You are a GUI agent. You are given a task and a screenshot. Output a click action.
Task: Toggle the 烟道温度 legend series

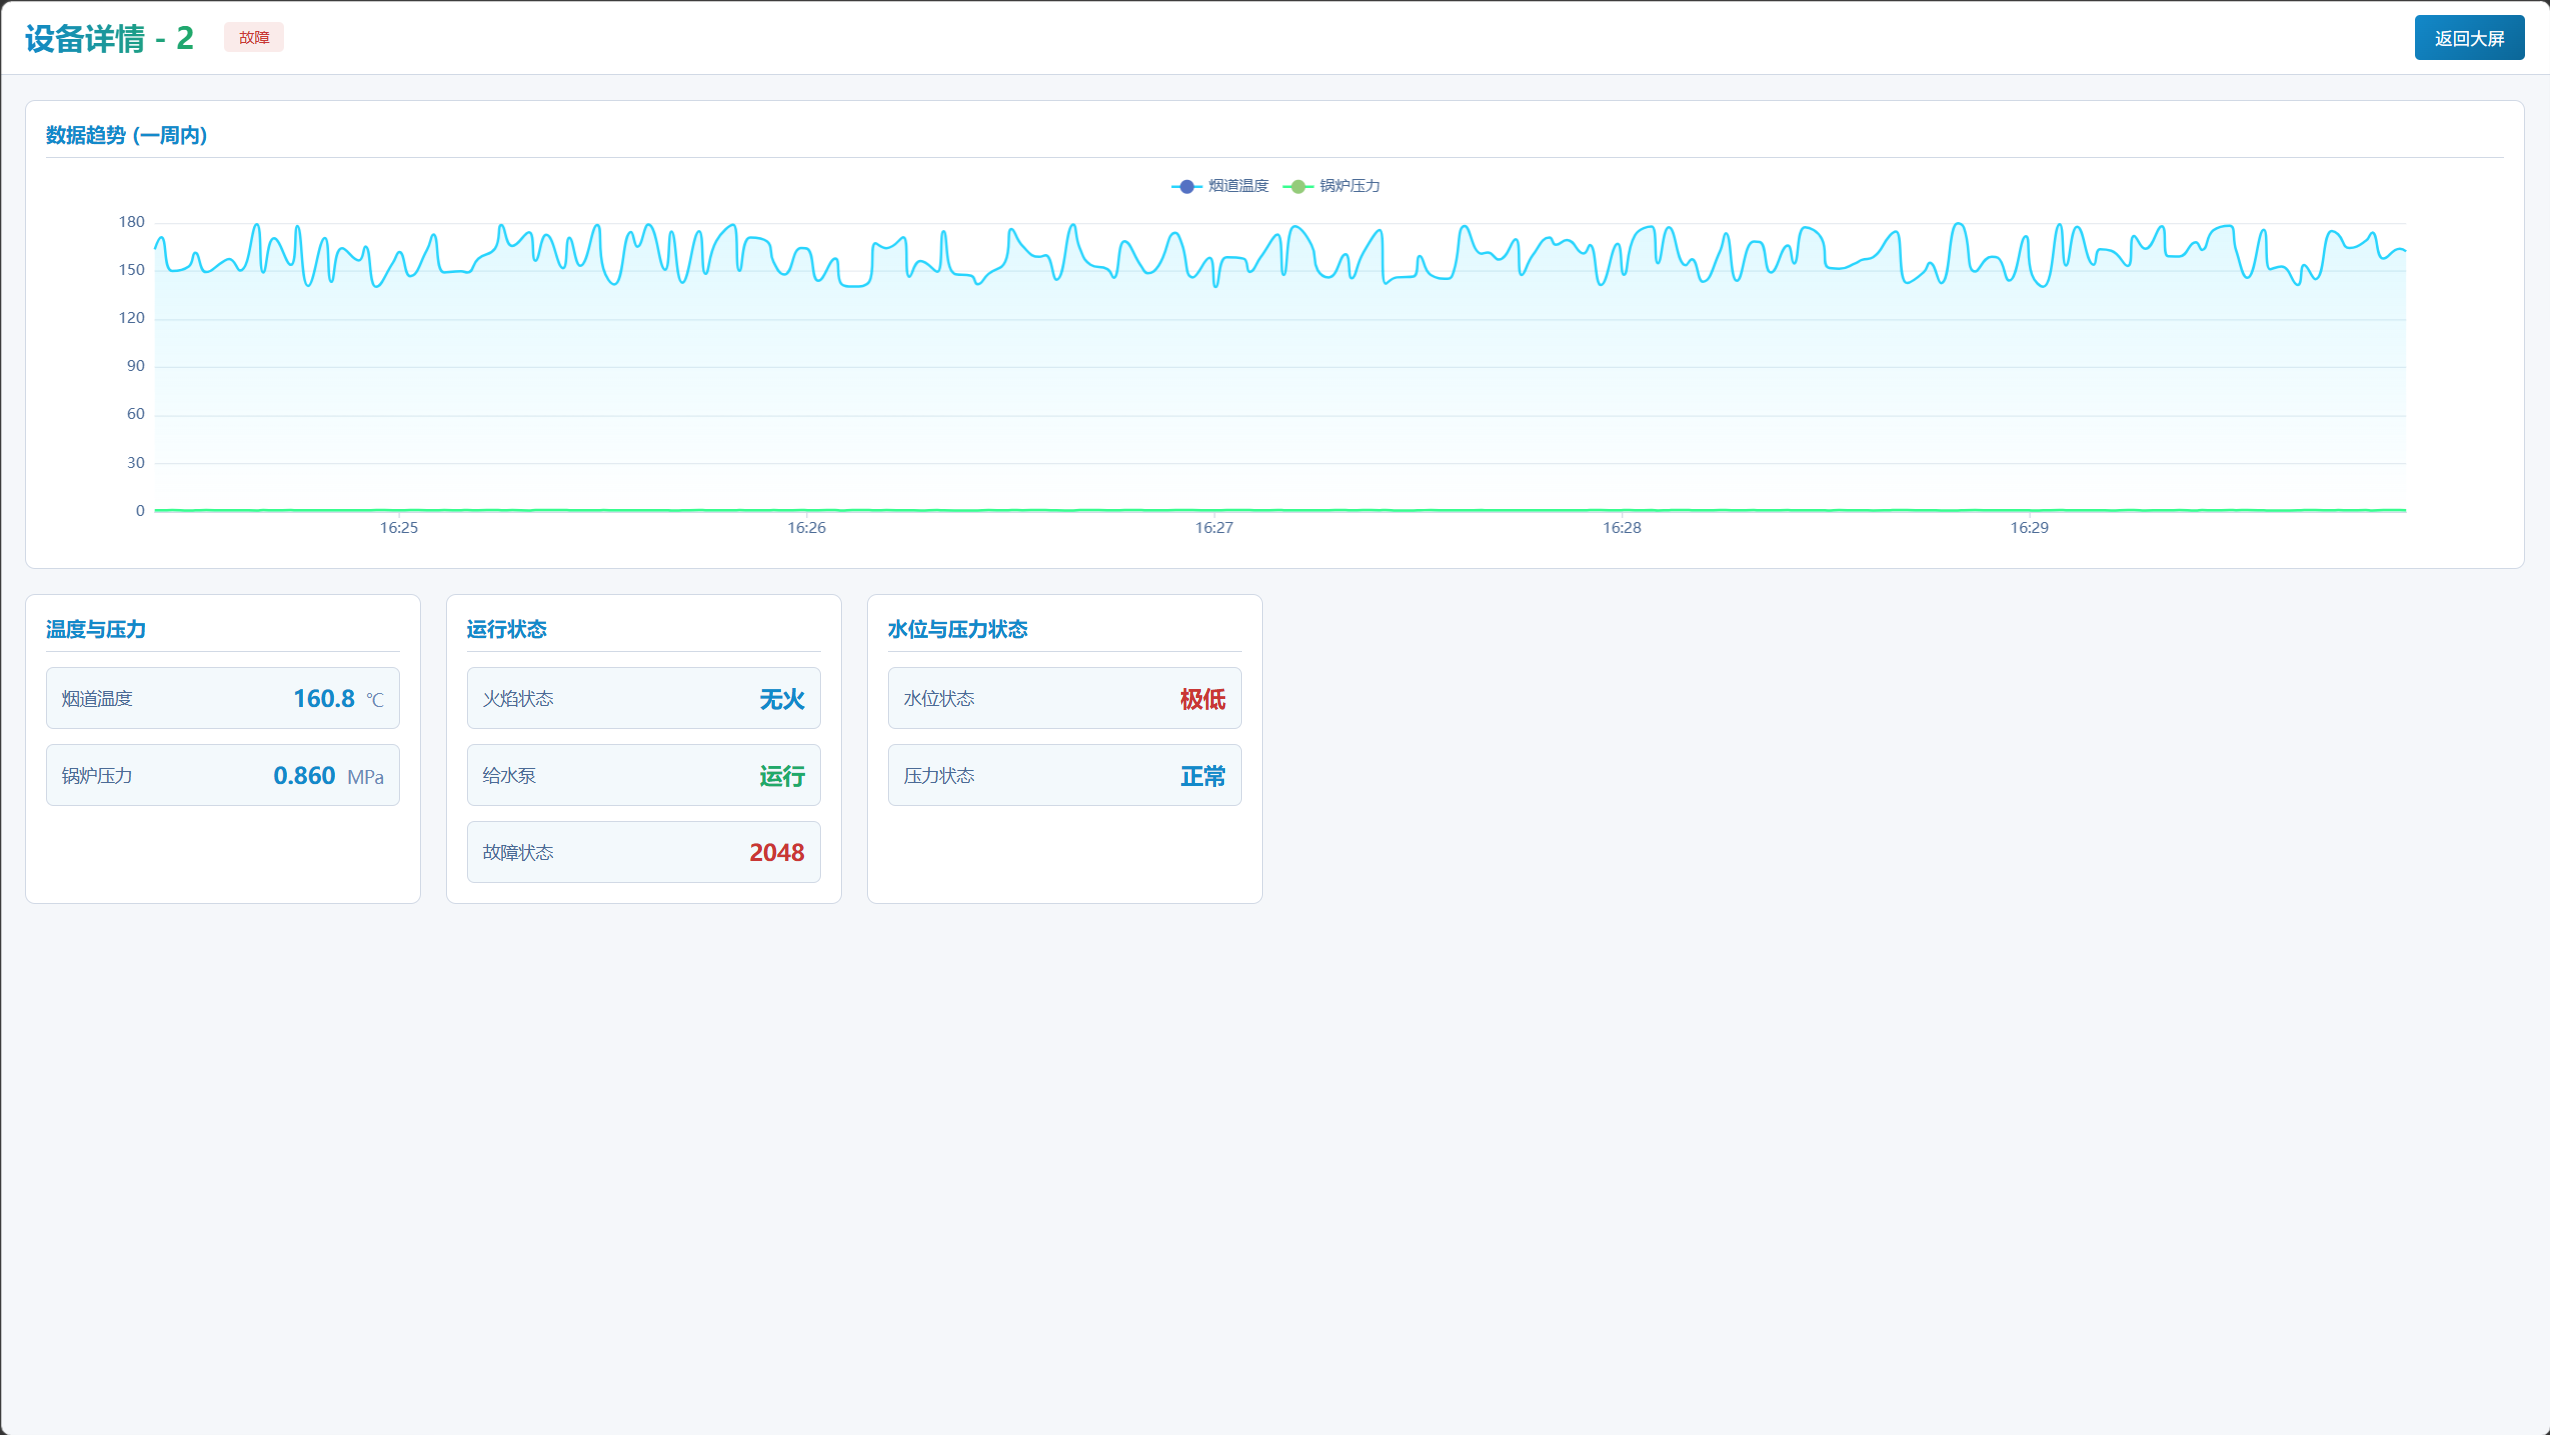click(x=1237, y=186)
